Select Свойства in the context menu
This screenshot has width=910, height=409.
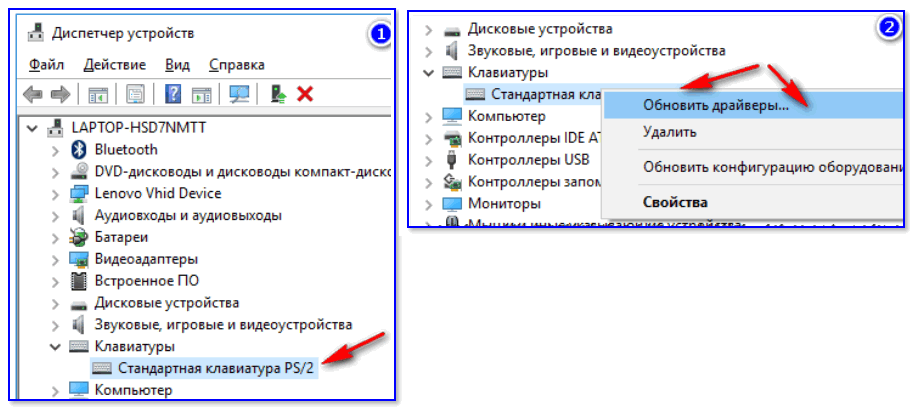(x=676, y=201)
